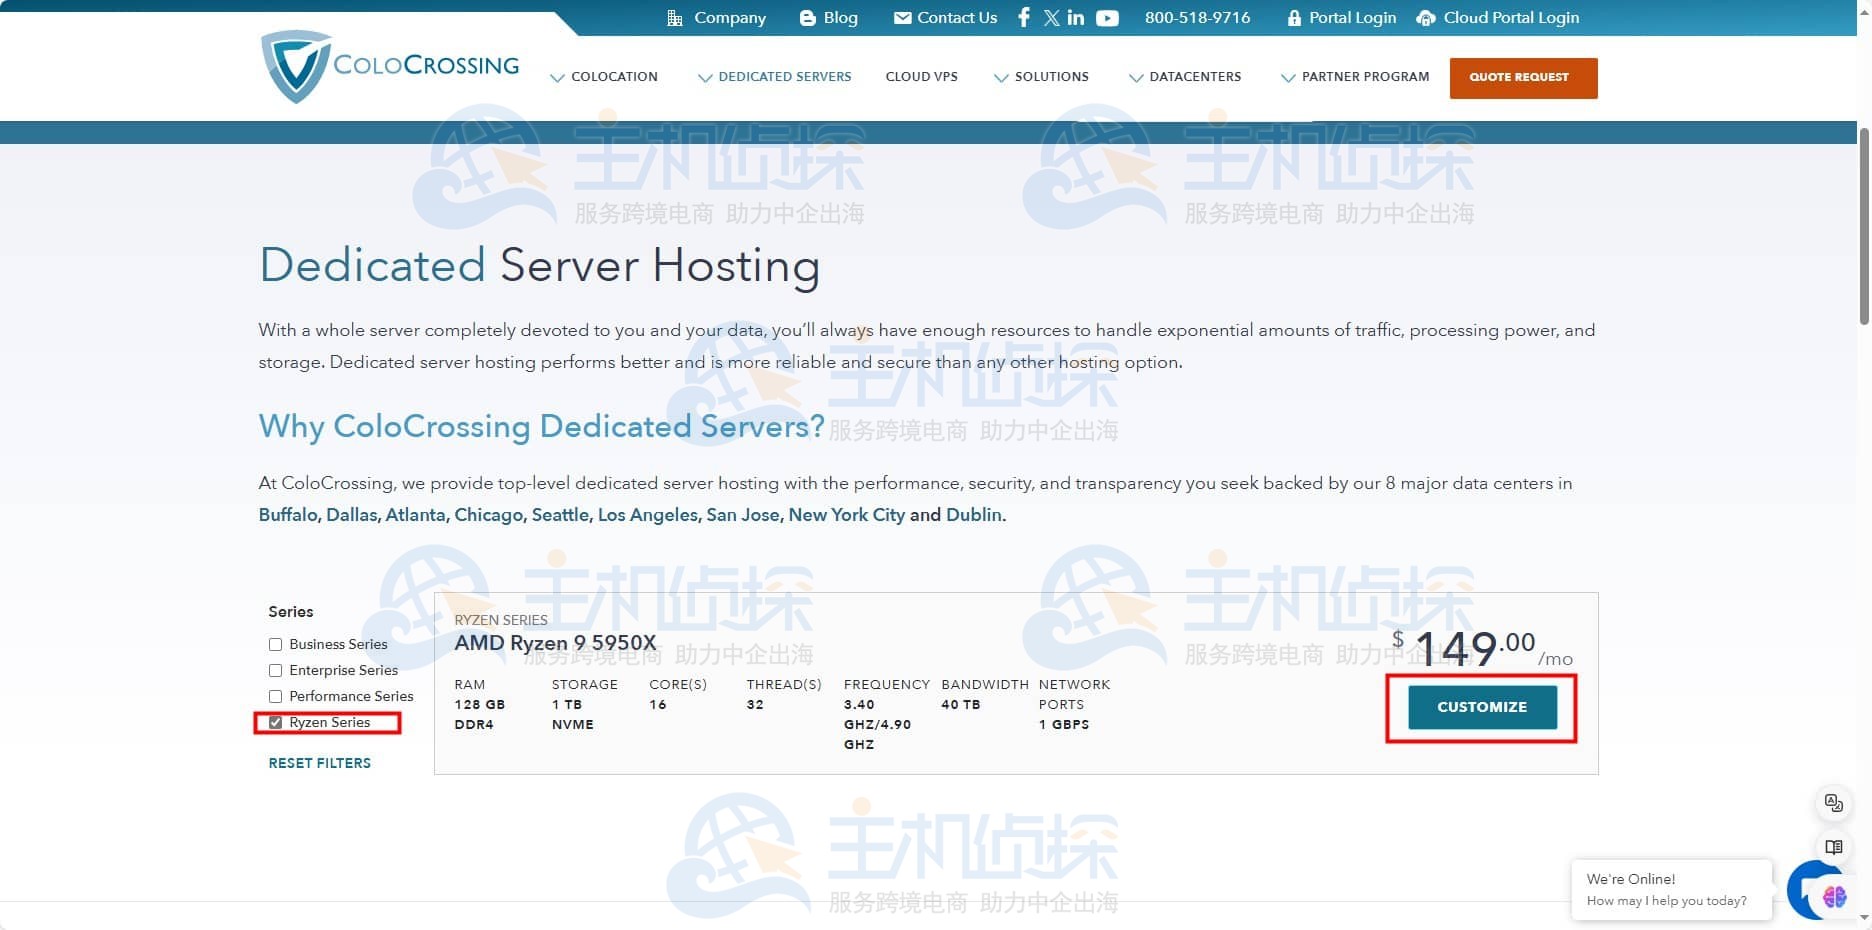Viewport: 1872px width, 930px height.
Task: Open the Cloud Portal Login link
Action: (x=1498, y=17)
